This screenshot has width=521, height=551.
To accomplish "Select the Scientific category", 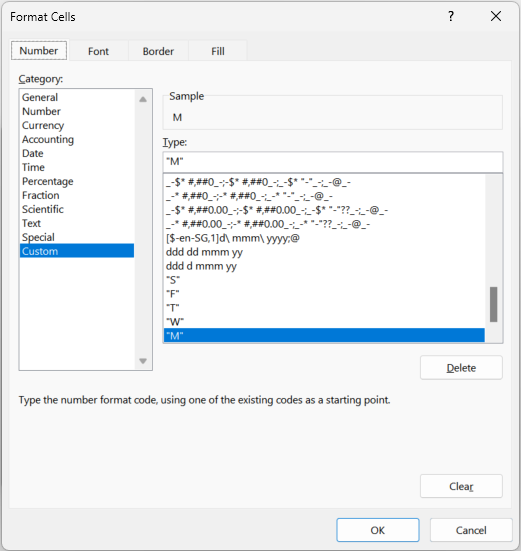I will pos(77,209).
